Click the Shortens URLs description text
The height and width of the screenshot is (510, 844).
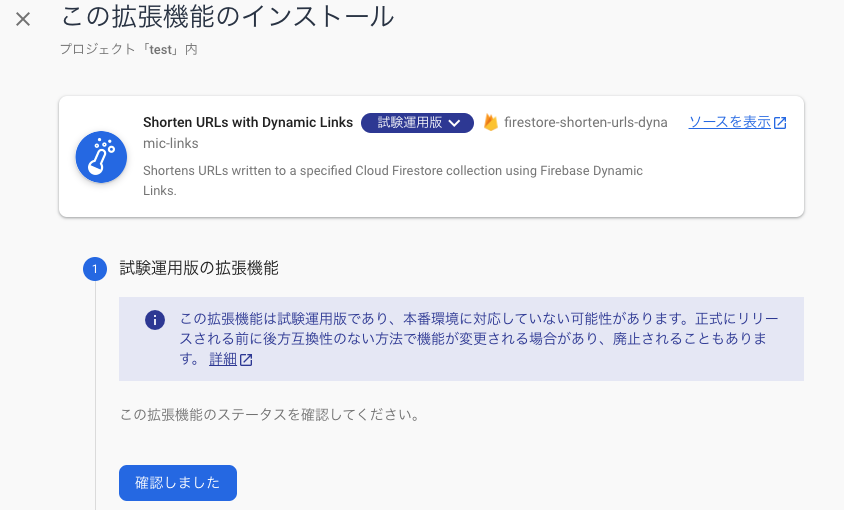click(393, 180)
